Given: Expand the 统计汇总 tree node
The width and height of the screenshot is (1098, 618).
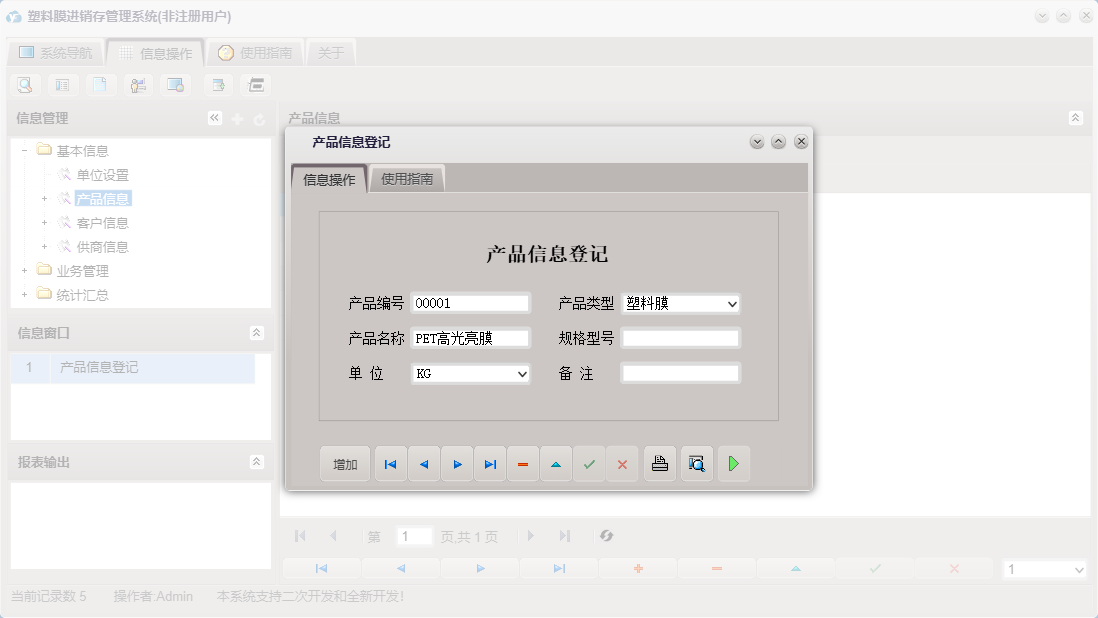Looking at the screenshot, I should point(23,294).
